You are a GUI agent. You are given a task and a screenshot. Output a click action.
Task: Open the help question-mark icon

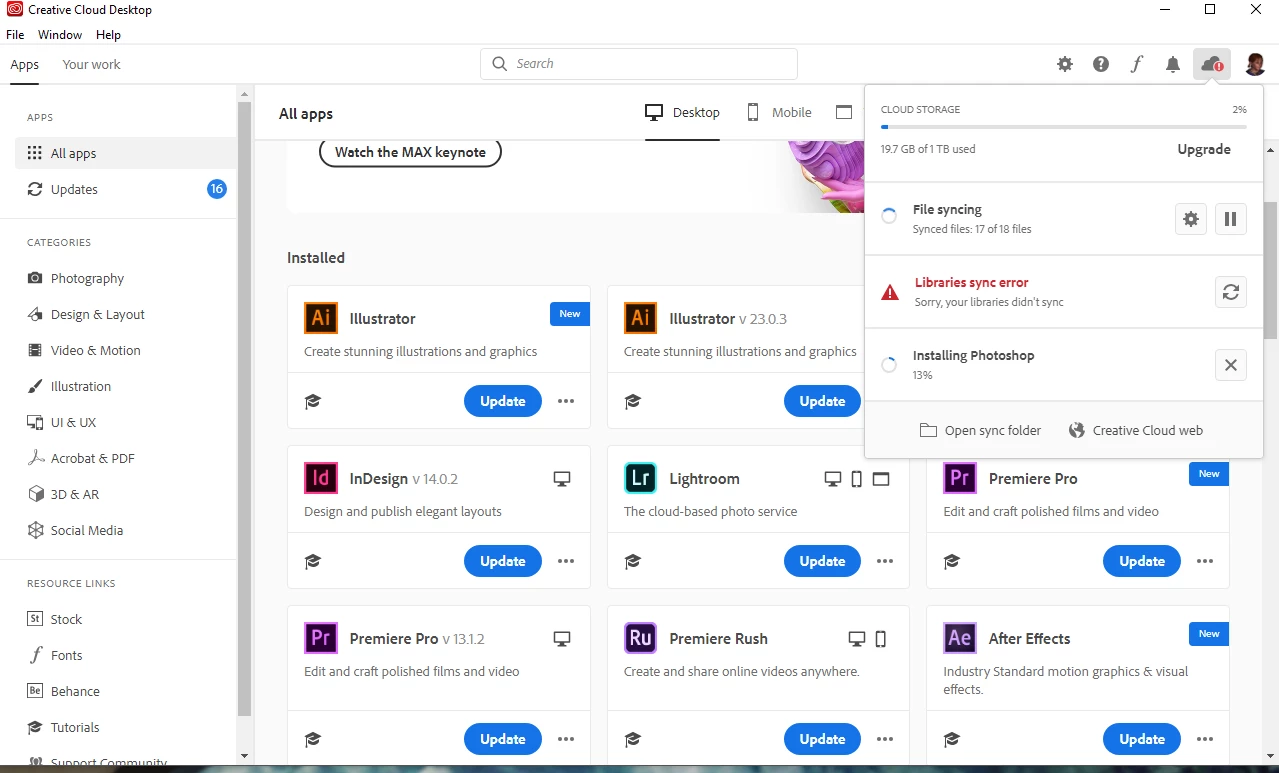1101,64
